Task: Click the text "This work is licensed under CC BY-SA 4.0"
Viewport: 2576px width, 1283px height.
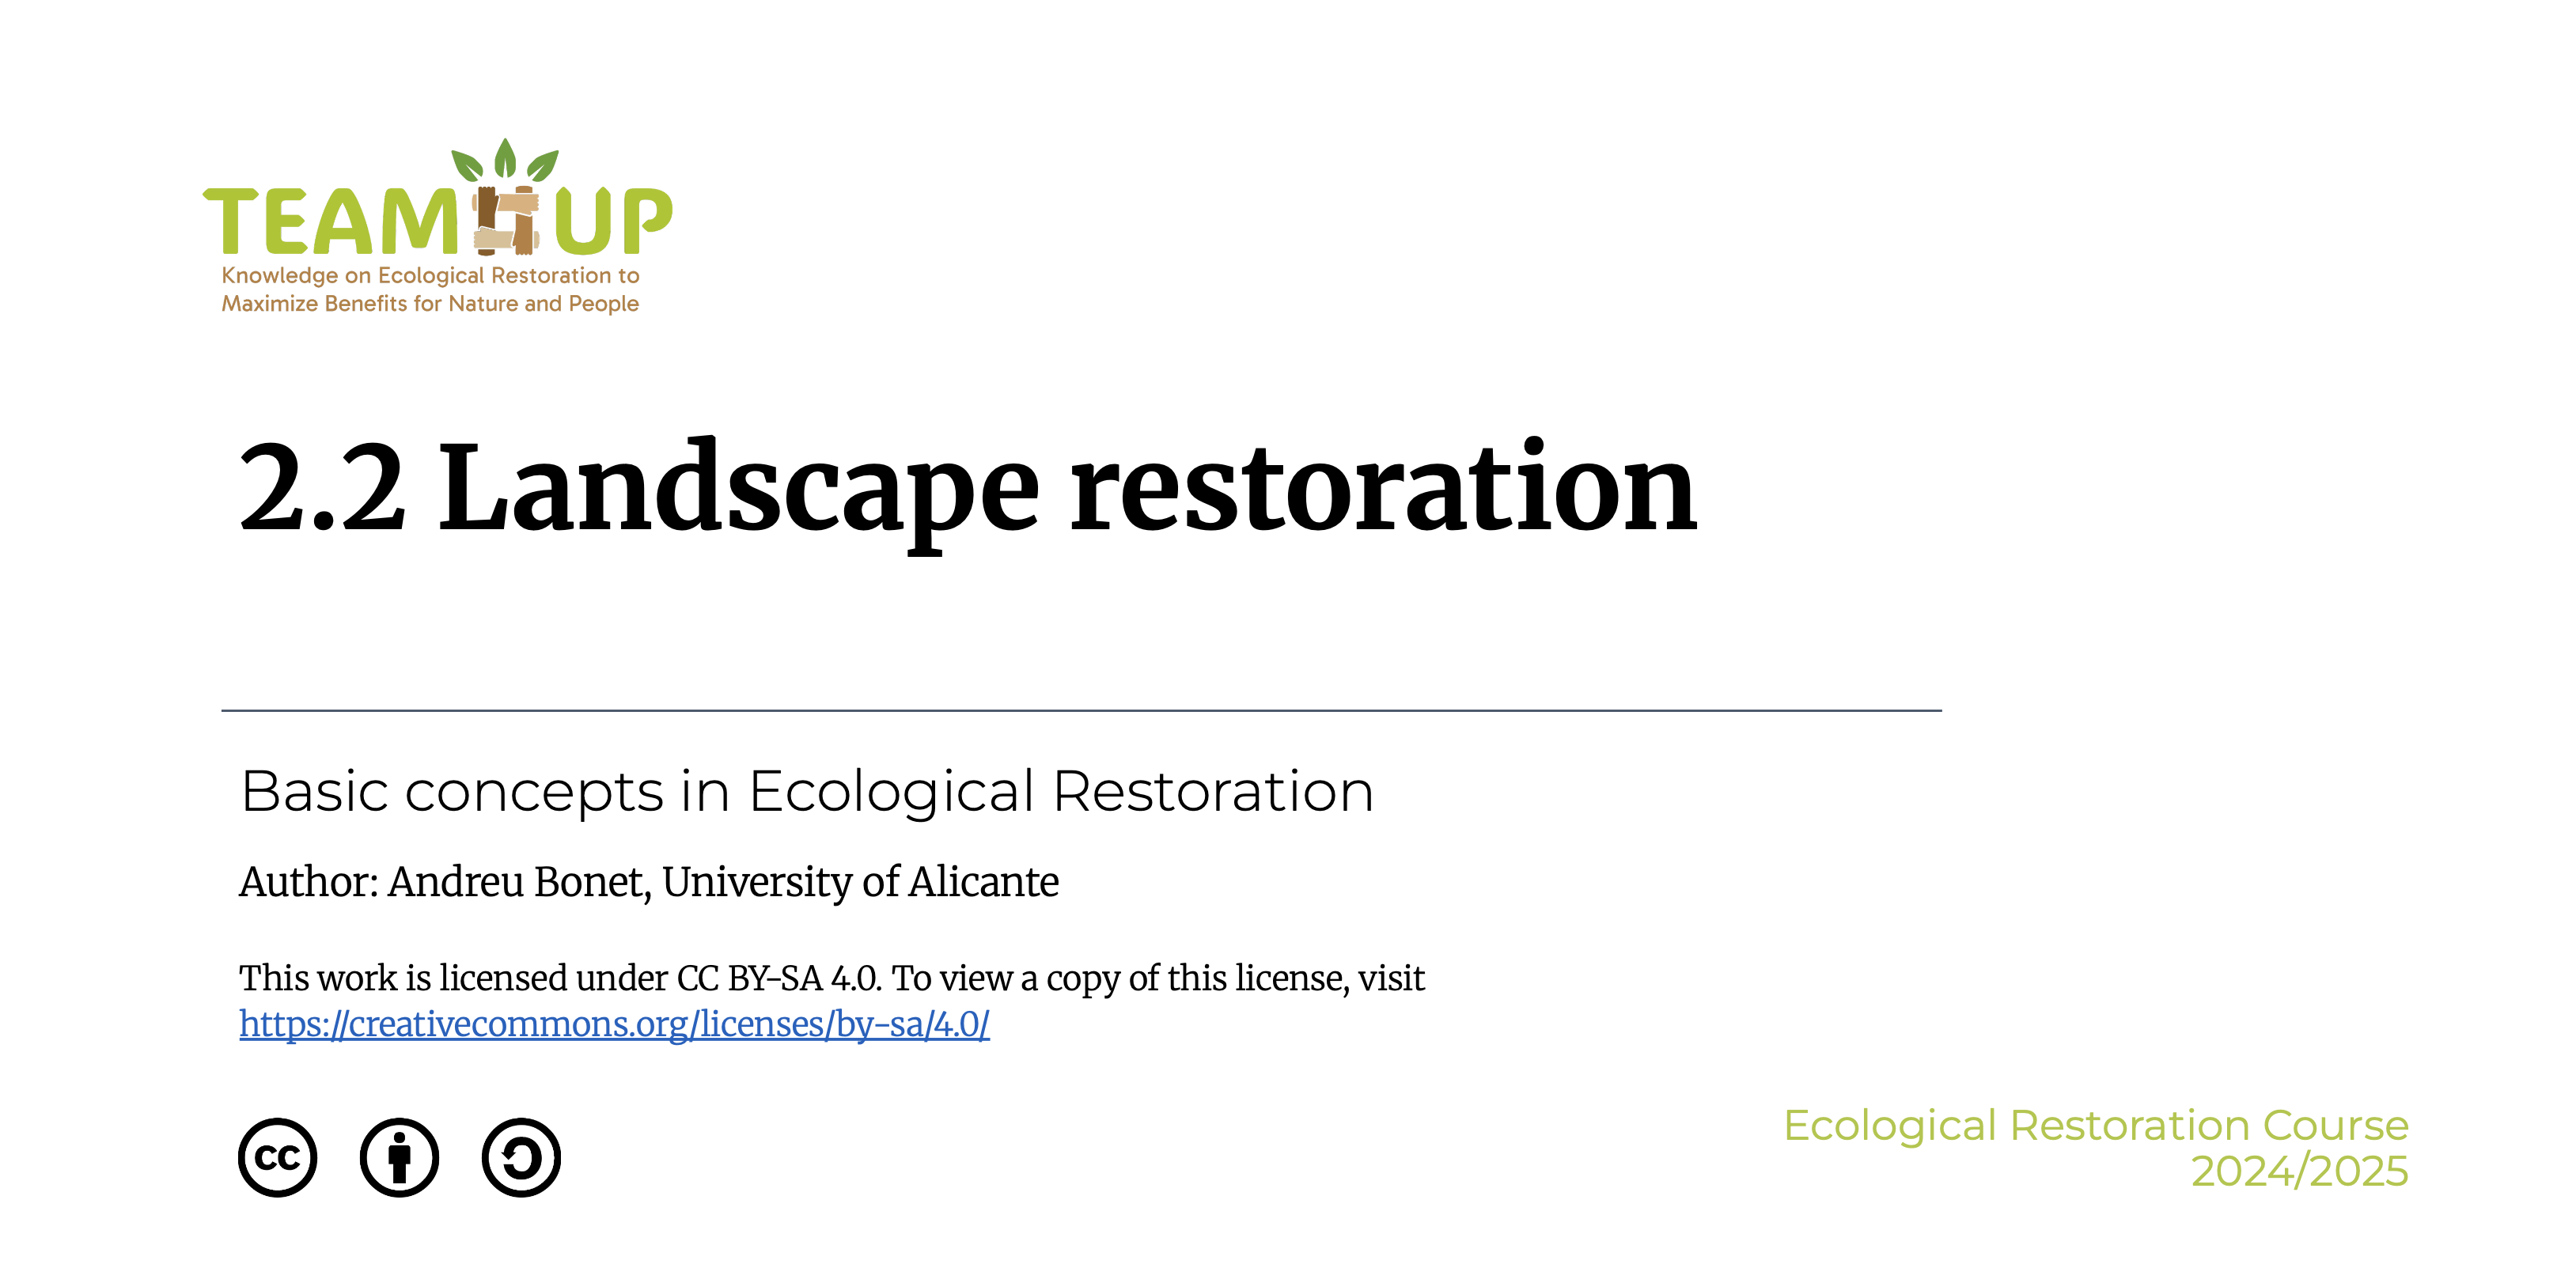Action: click(x=560, y=978)
